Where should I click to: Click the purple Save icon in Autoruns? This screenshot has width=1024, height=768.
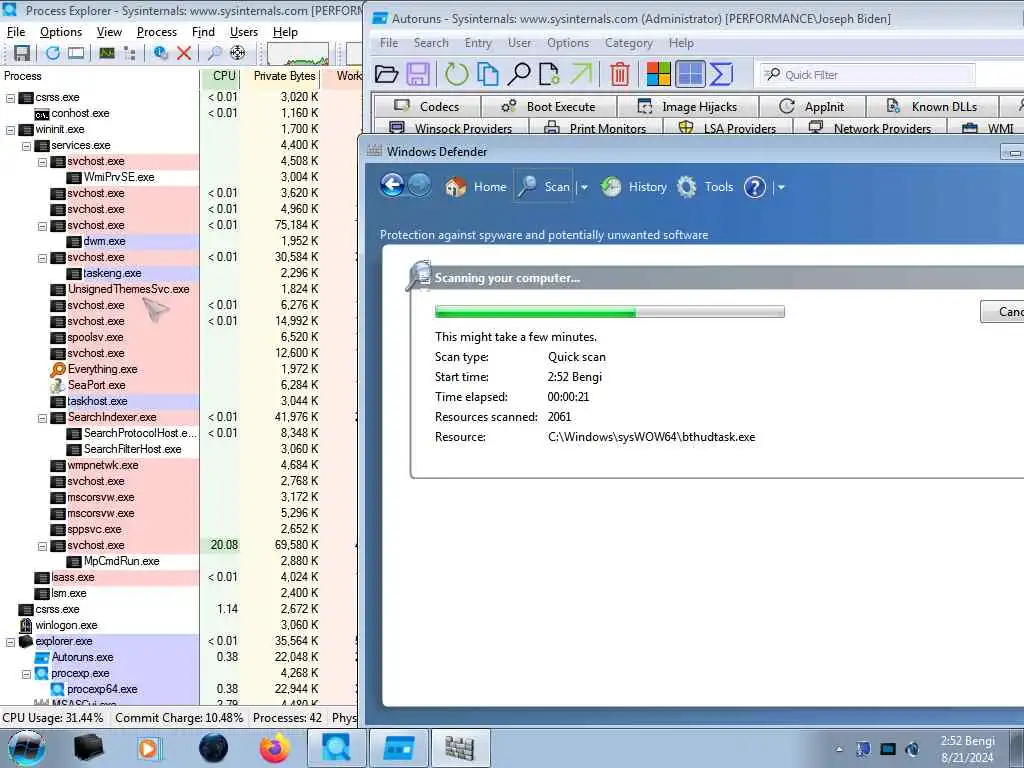(x=418, y=74)
